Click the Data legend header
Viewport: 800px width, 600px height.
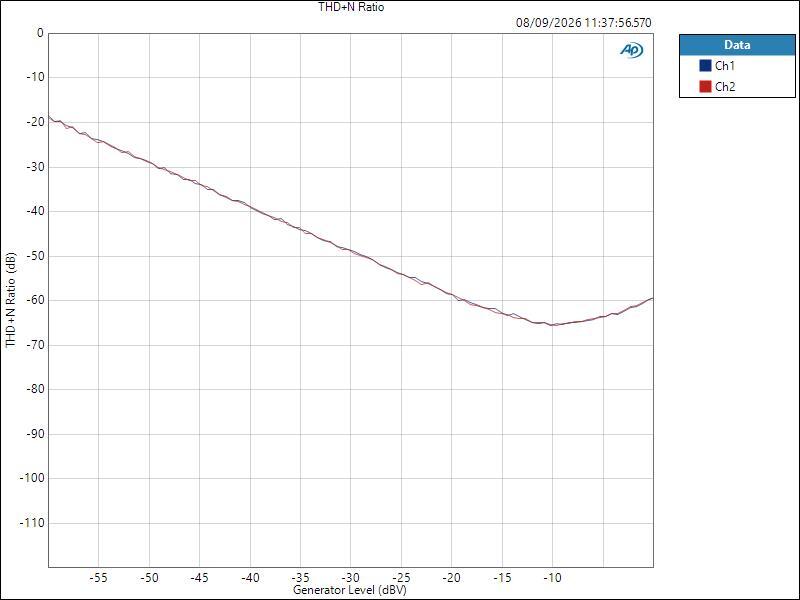click(737, 45)
